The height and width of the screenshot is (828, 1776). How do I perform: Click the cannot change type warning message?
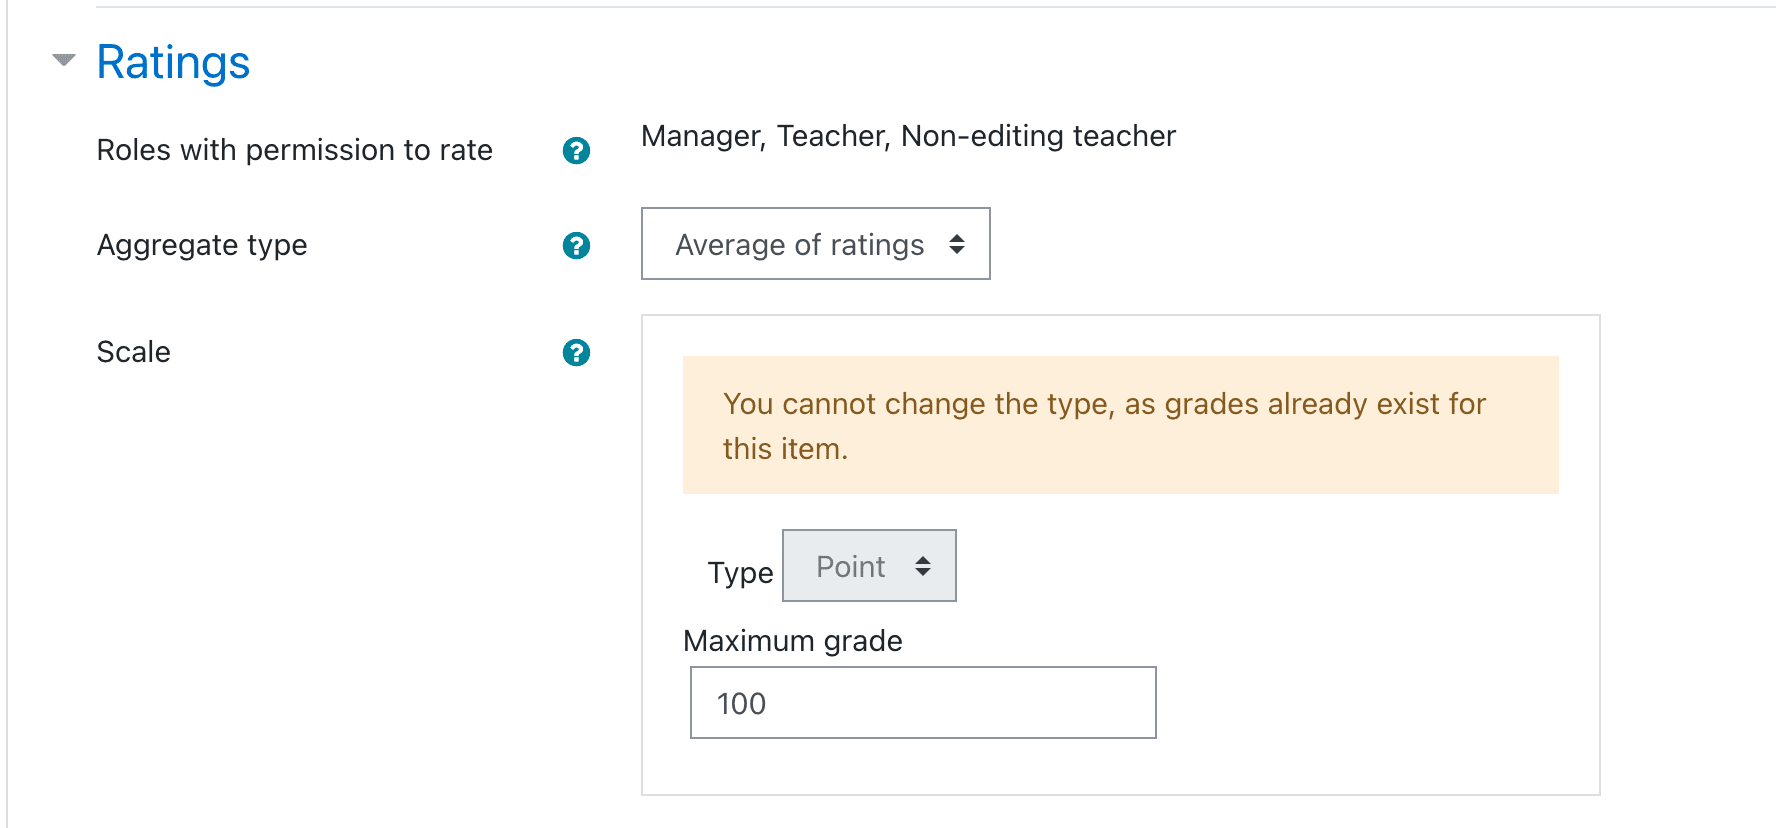coord(1121,425)
